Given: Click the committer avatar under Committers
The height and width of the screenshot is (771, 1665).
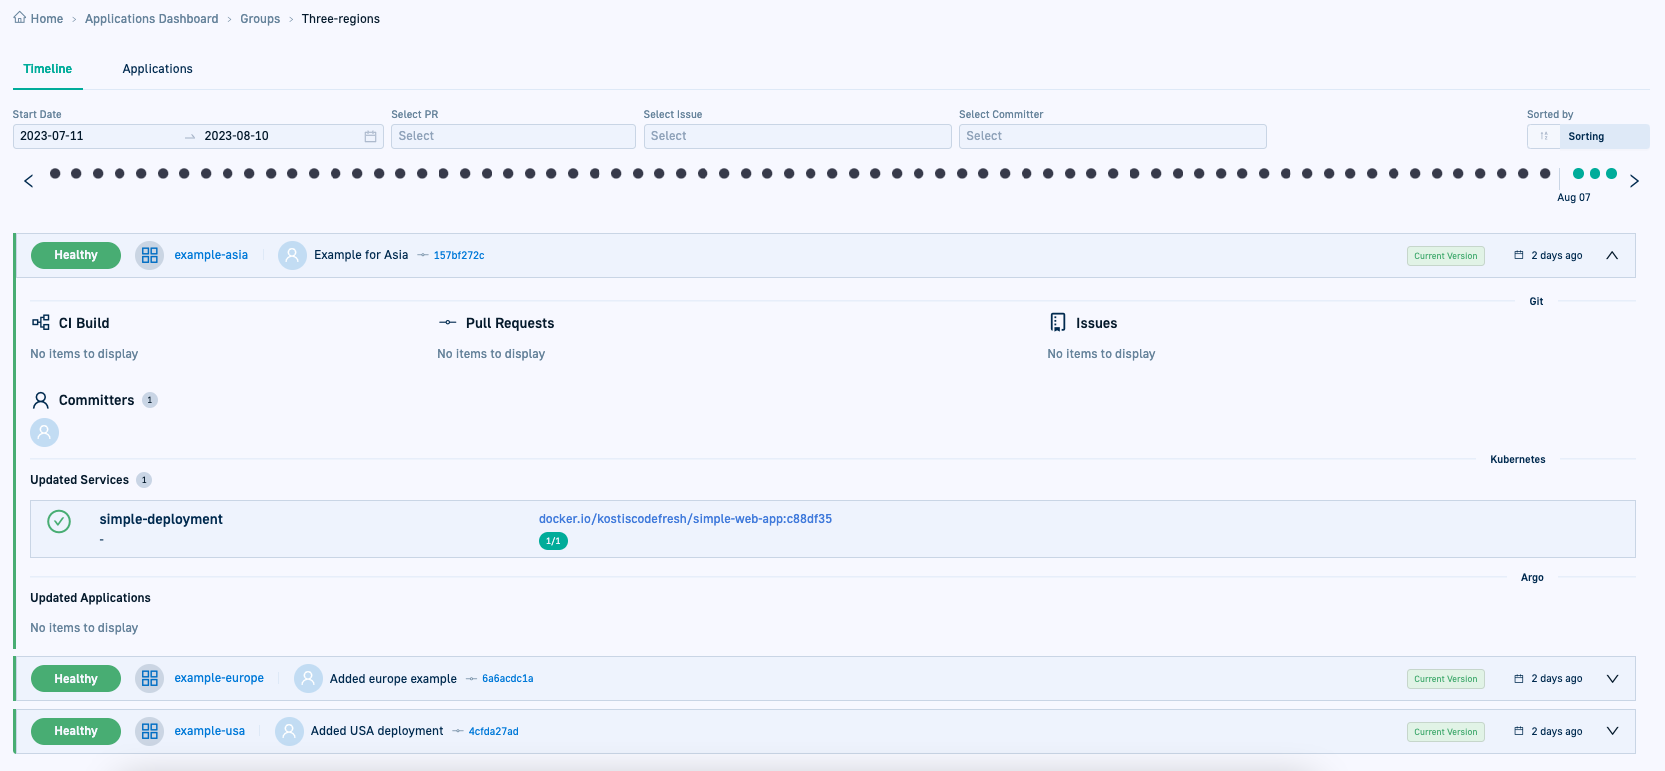Looking at the screenshot, I should [x=45, y=432].
